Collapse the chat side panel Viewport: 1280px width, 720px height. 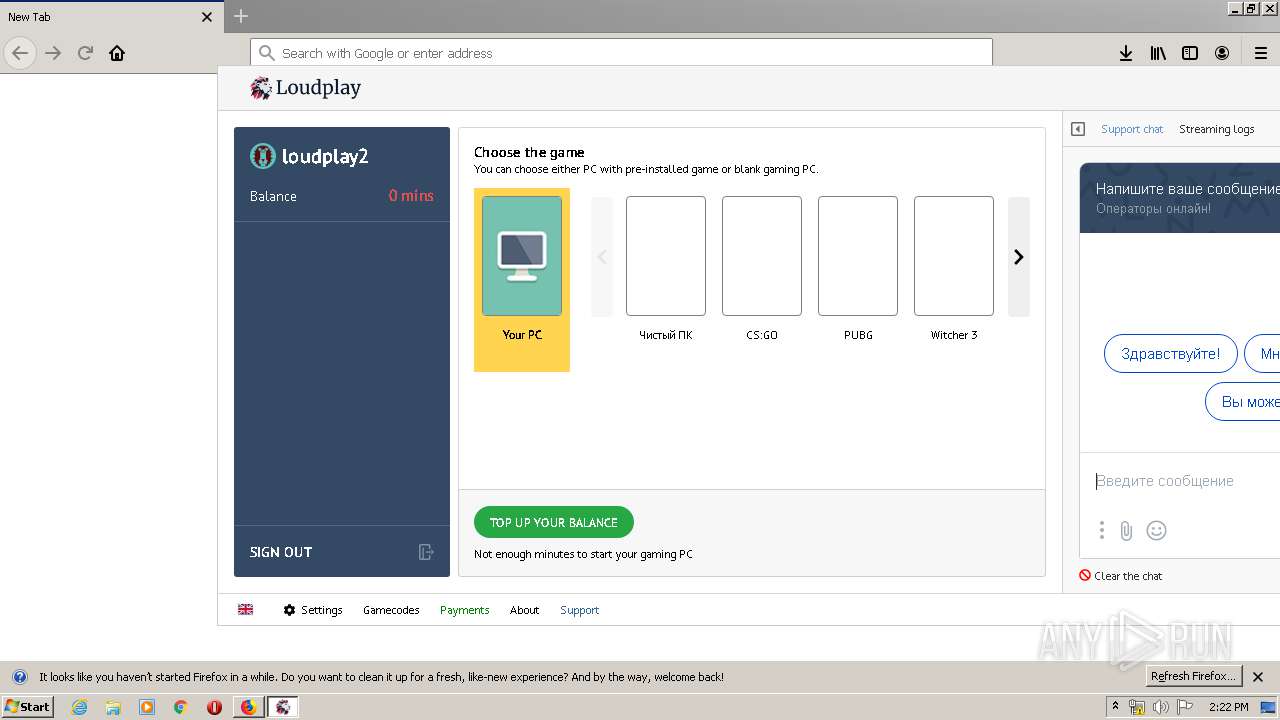click(1078, 129)
